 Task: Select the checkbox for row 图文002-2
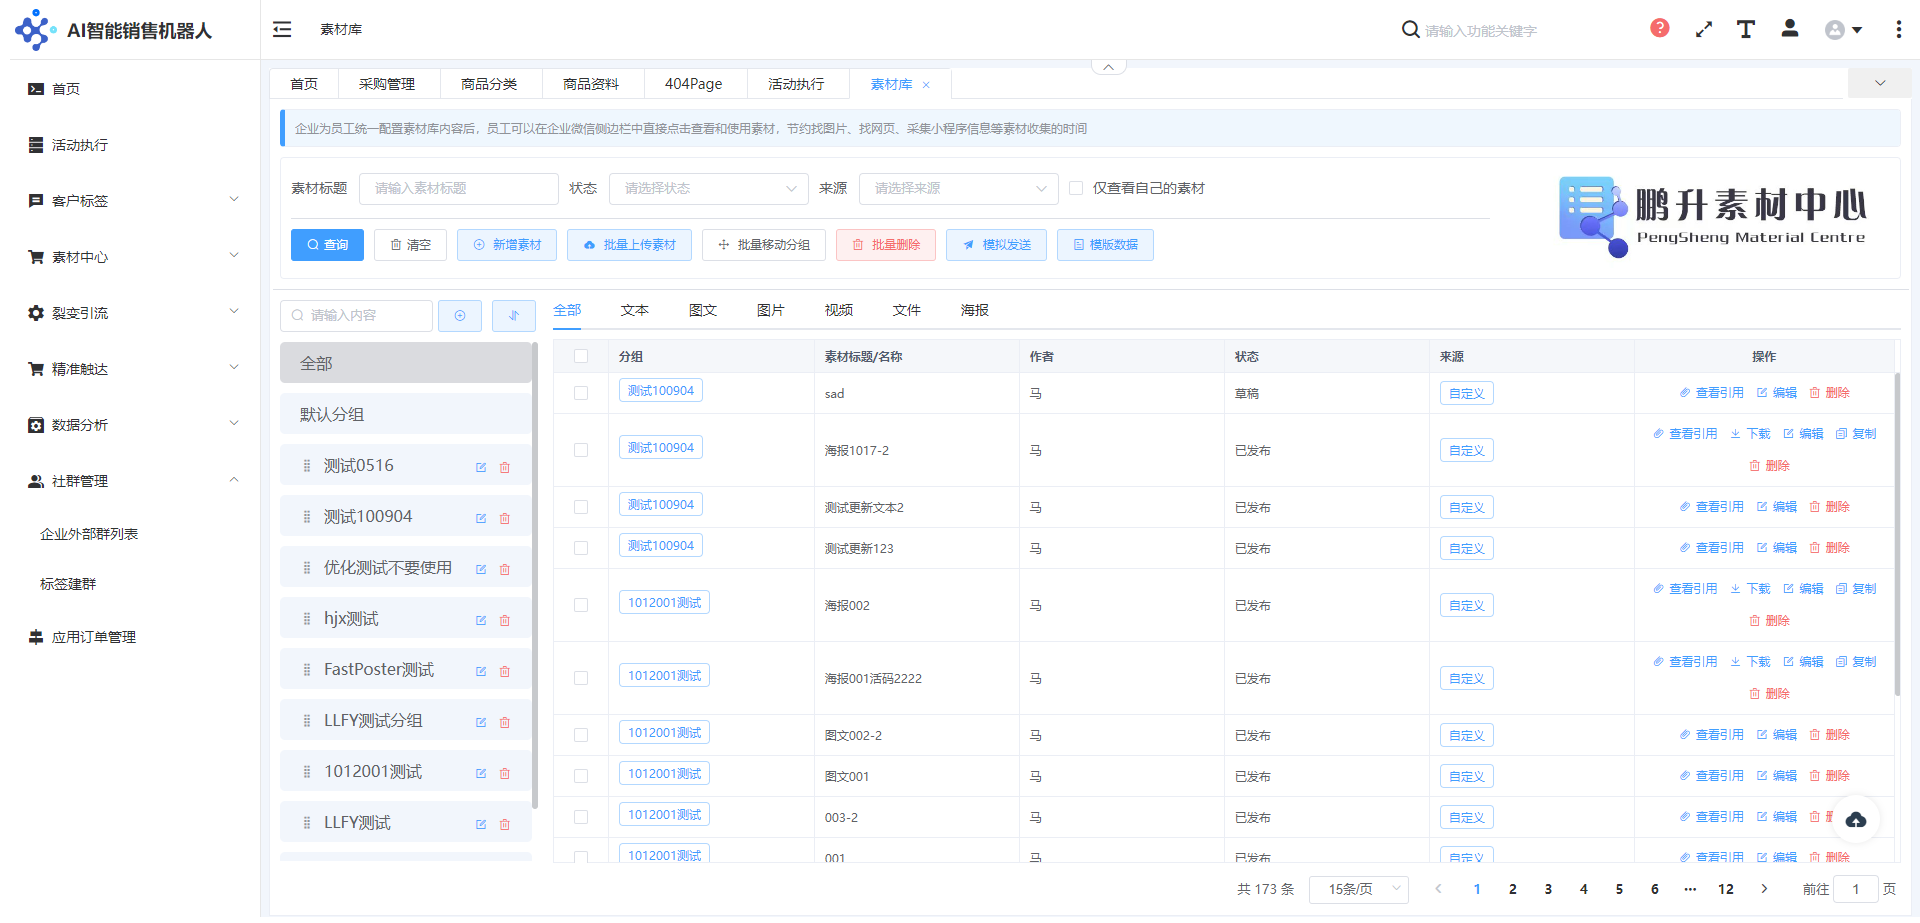[x=581, y=735]
